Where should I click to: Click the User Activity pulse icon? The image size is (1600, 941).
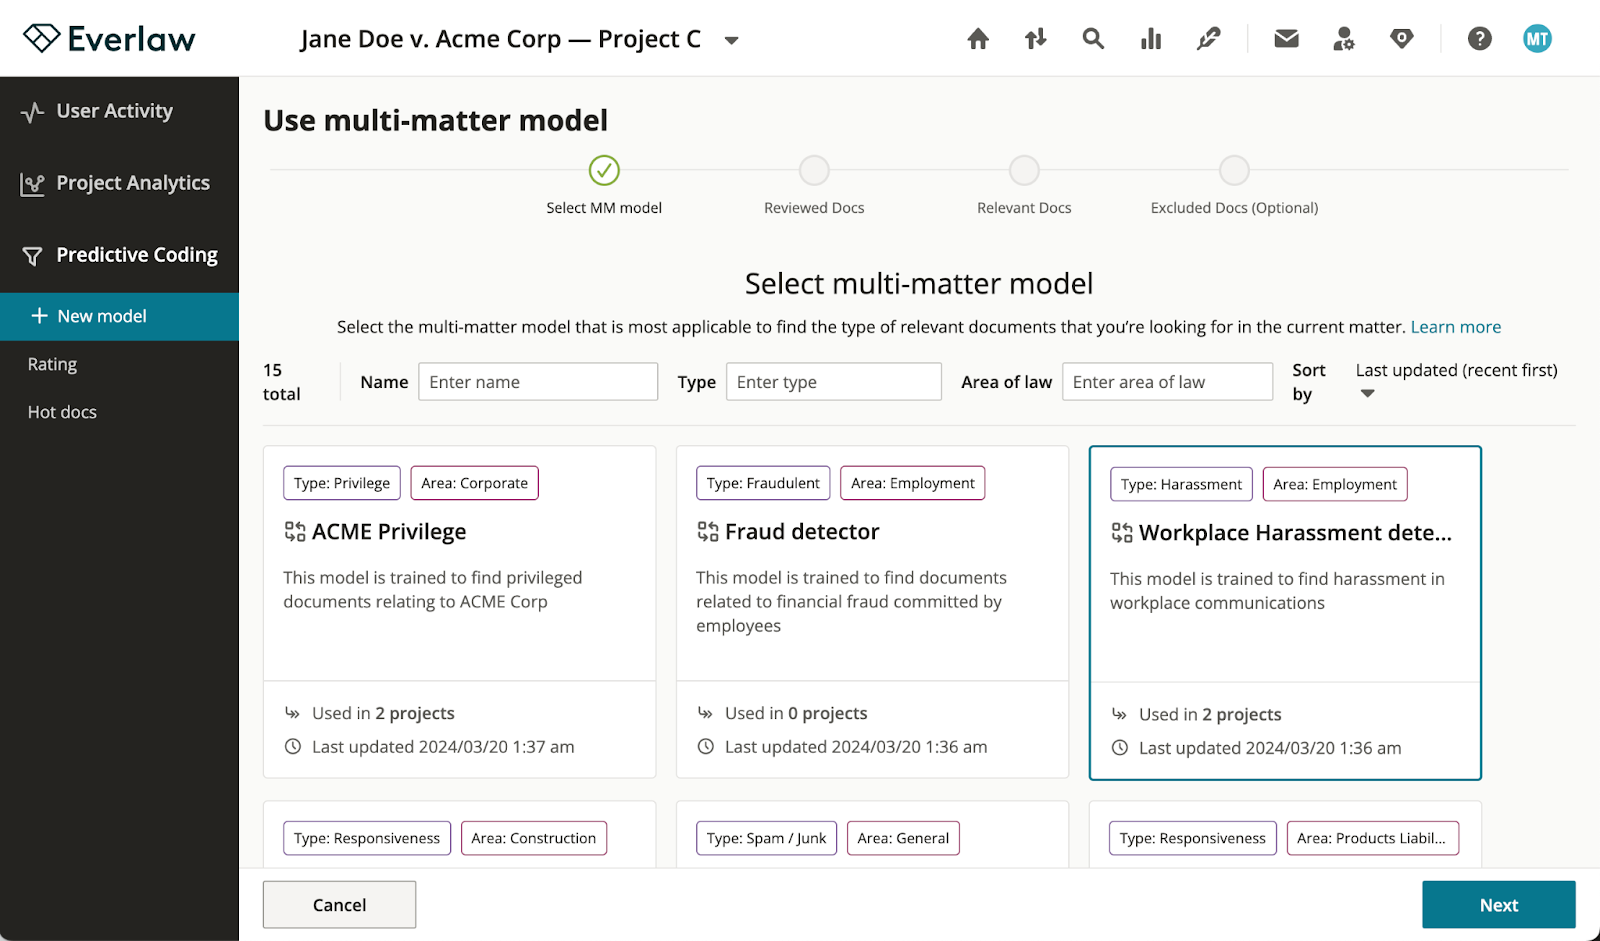32,112
